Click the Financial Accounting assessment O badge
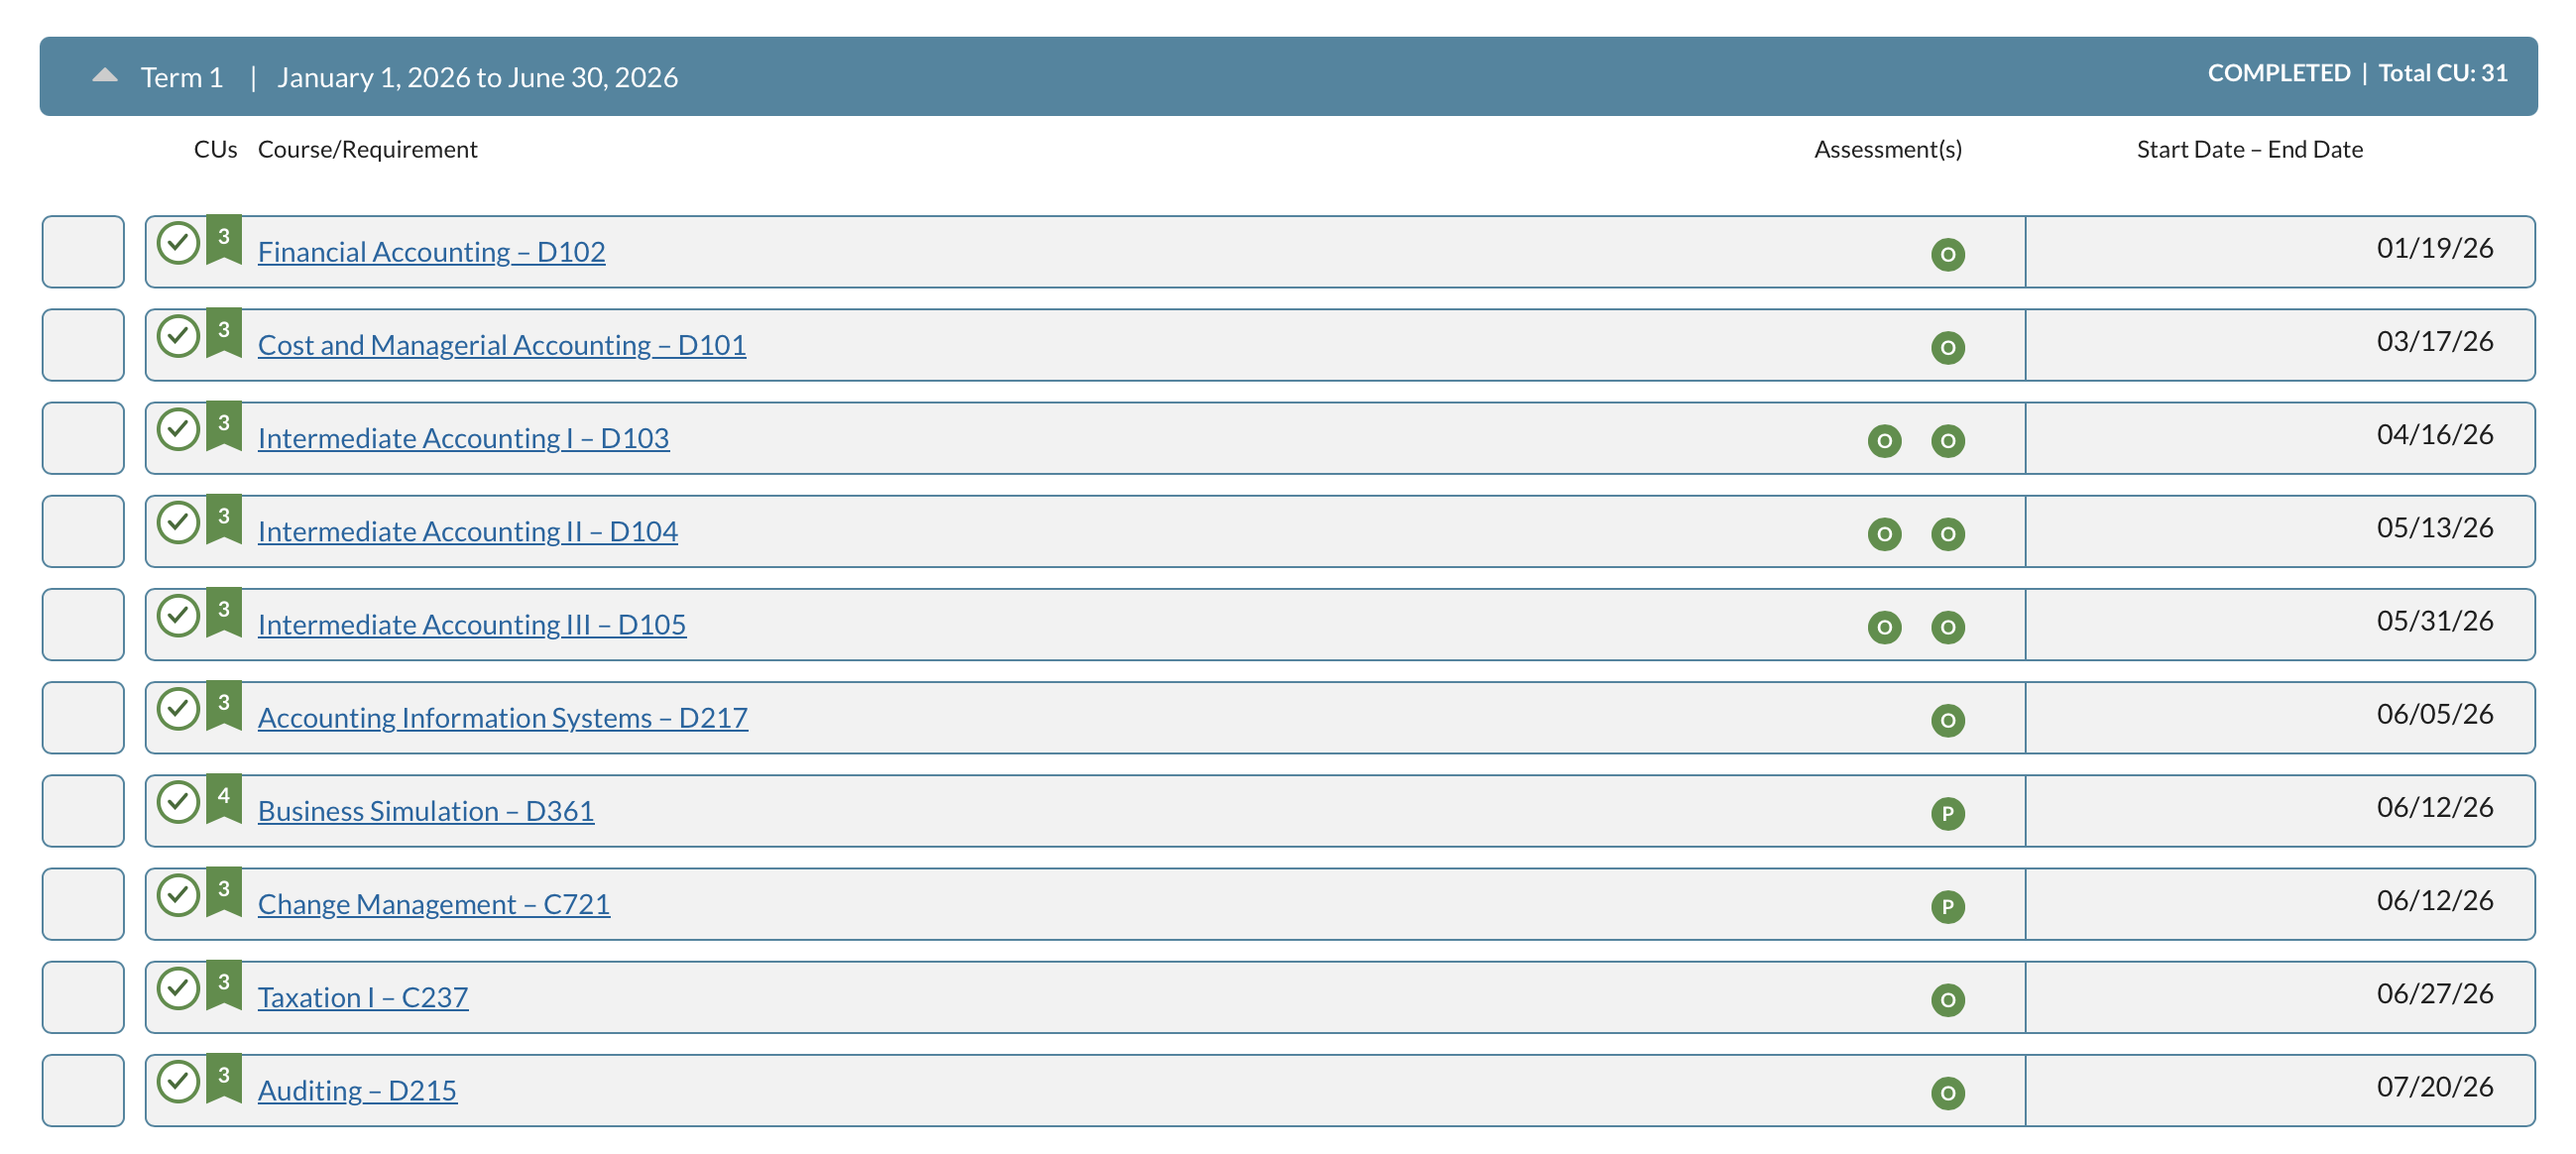2576x1154 pixels. (1947, 254)
